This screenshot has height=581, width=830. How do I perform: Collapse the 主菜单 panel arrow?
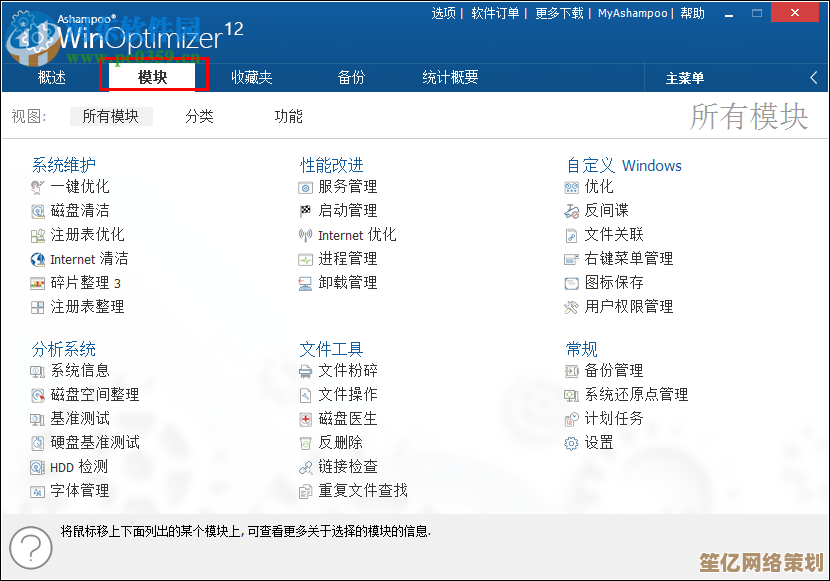point(814,78)
